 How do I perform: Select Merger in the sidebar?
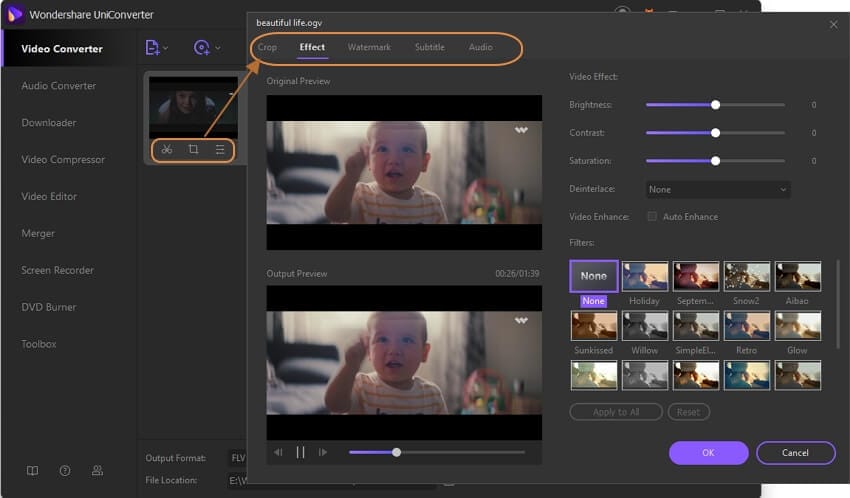pyautogui.click(x=38, y=233)
